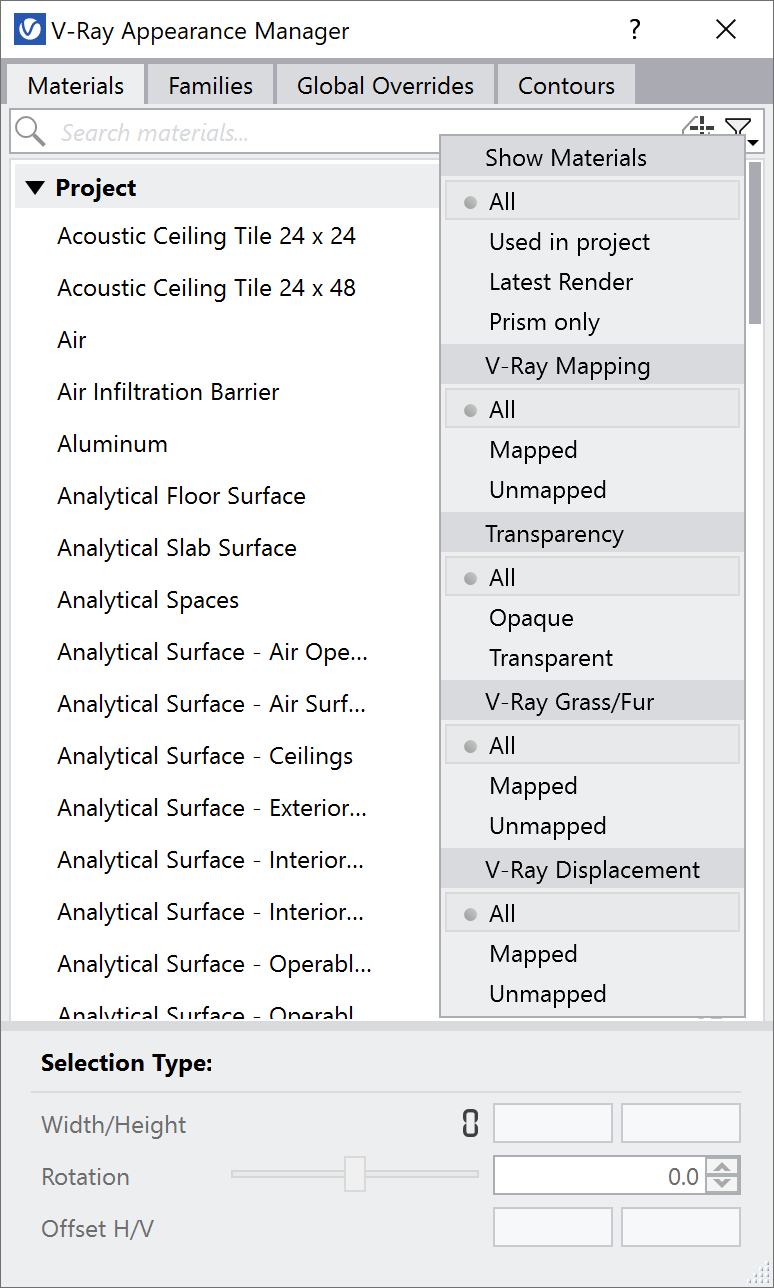This screenshot has width=774, height=1288.
Task: Click the materials list scrollbar thumb
Action: (755, 242)
